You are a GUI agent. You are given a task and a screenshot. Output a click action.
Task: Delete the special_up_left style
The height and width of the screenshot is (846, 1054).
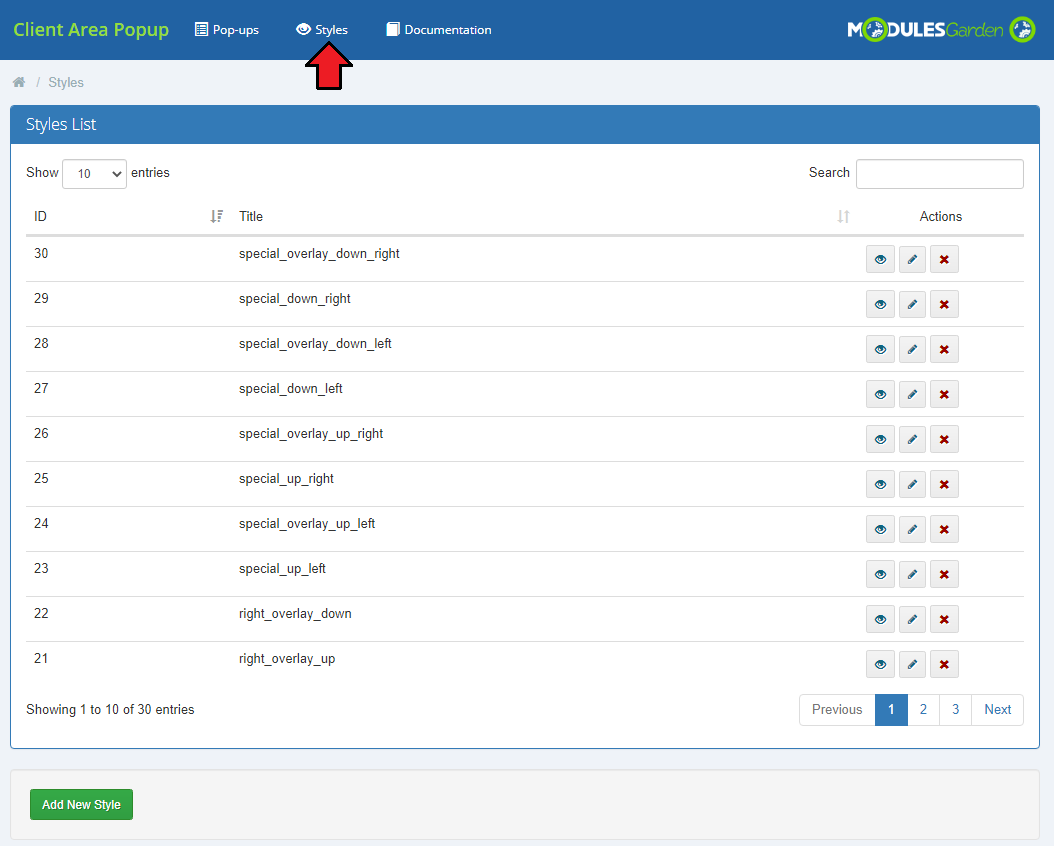coord(944,575)
